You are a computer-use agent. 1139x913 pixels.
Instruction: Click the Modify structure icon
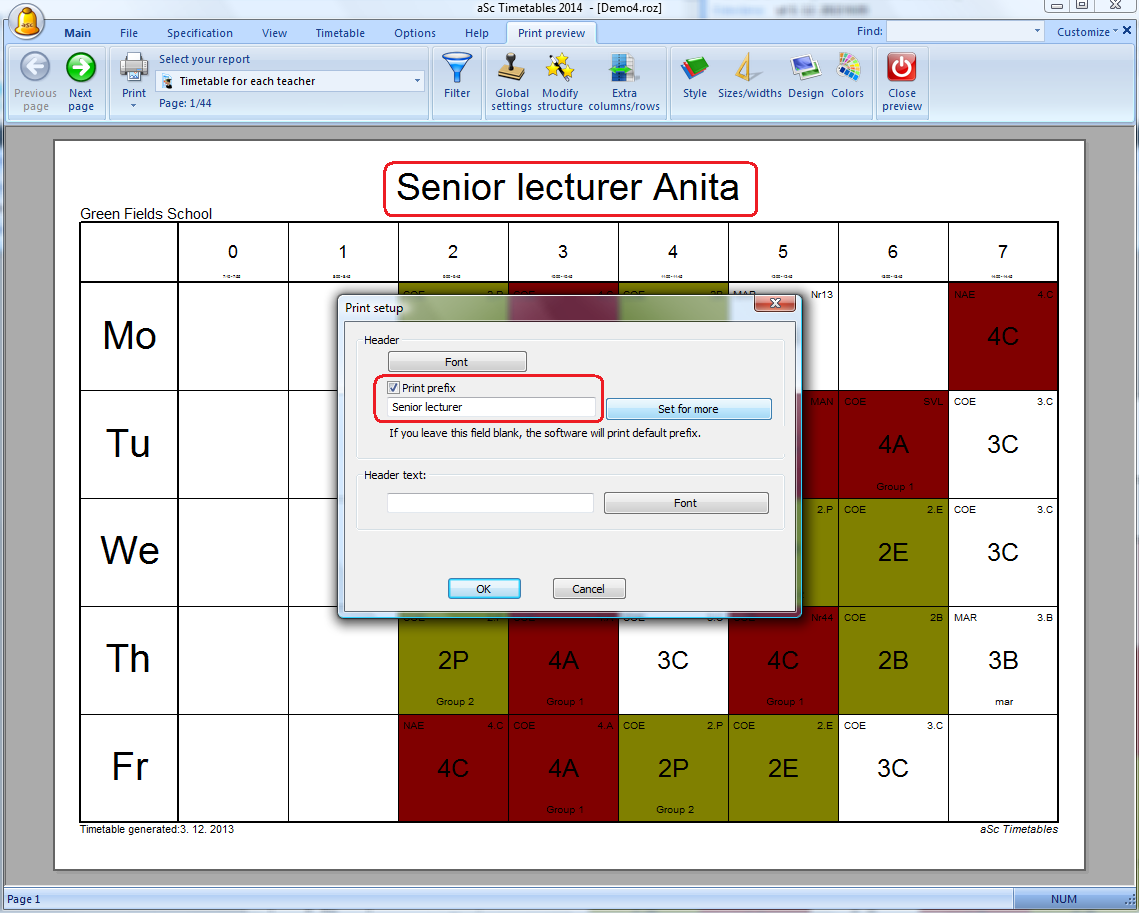(559, 69)
